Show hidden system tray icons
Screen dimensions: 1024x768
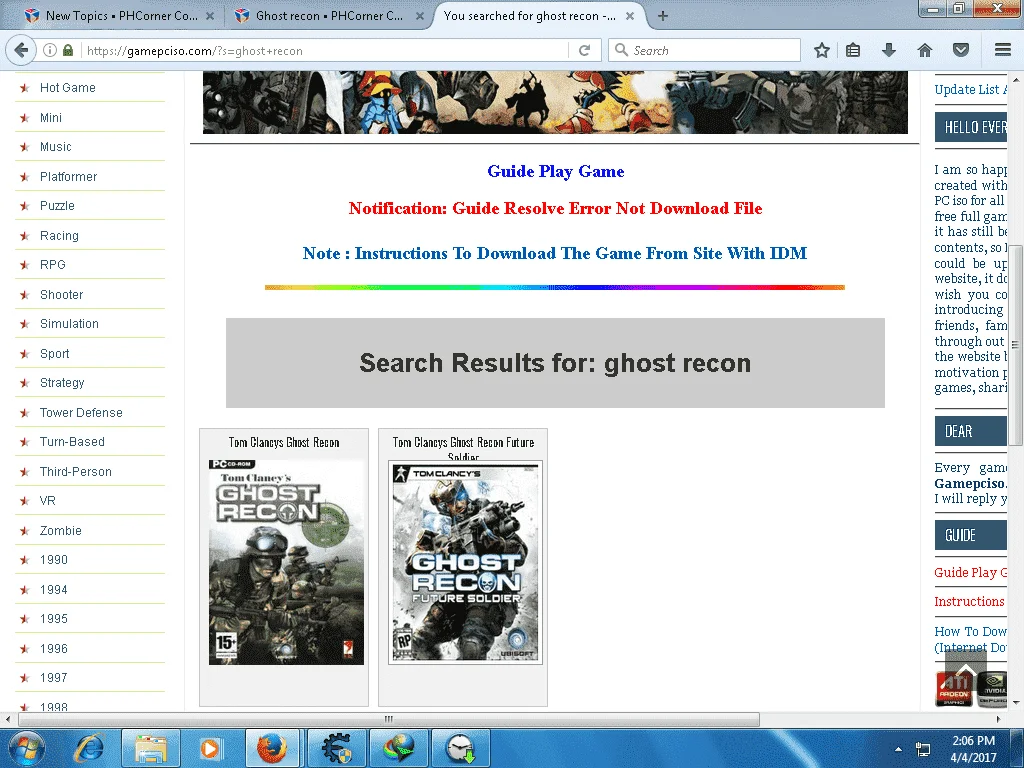(x=898, y=749)
